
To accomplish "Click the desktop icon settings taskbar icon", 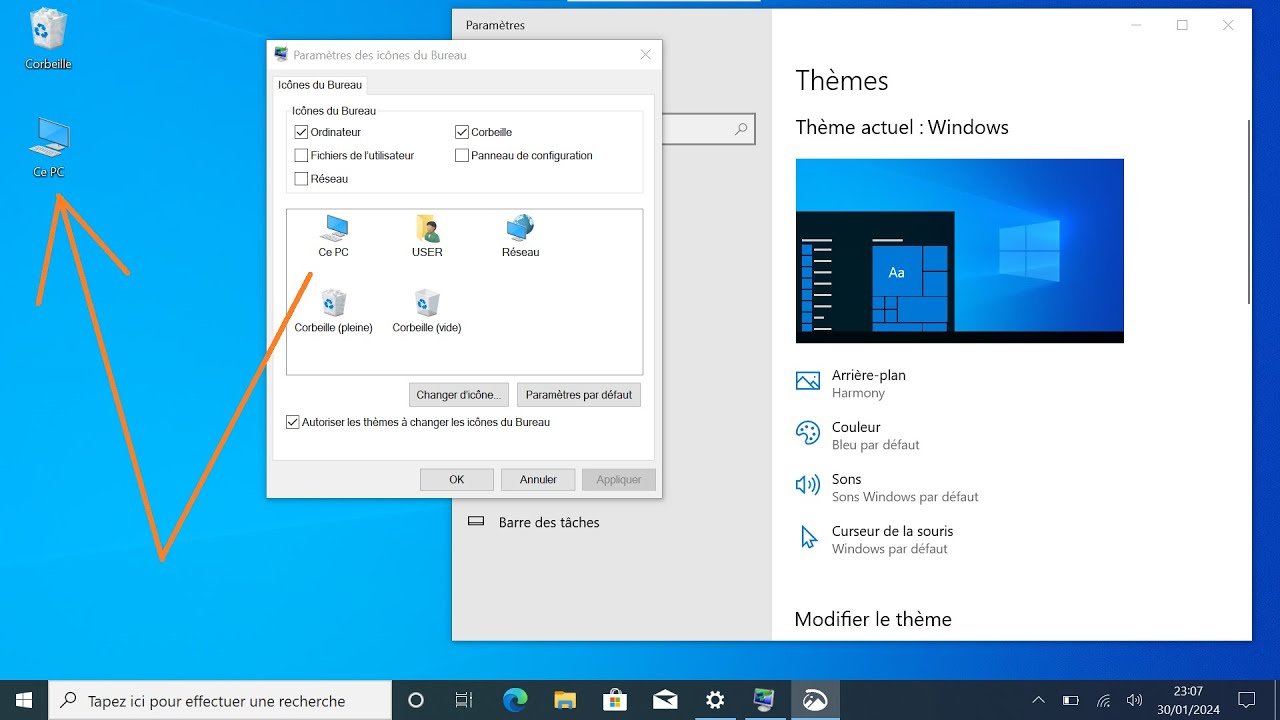I will [x=765, y=700].
